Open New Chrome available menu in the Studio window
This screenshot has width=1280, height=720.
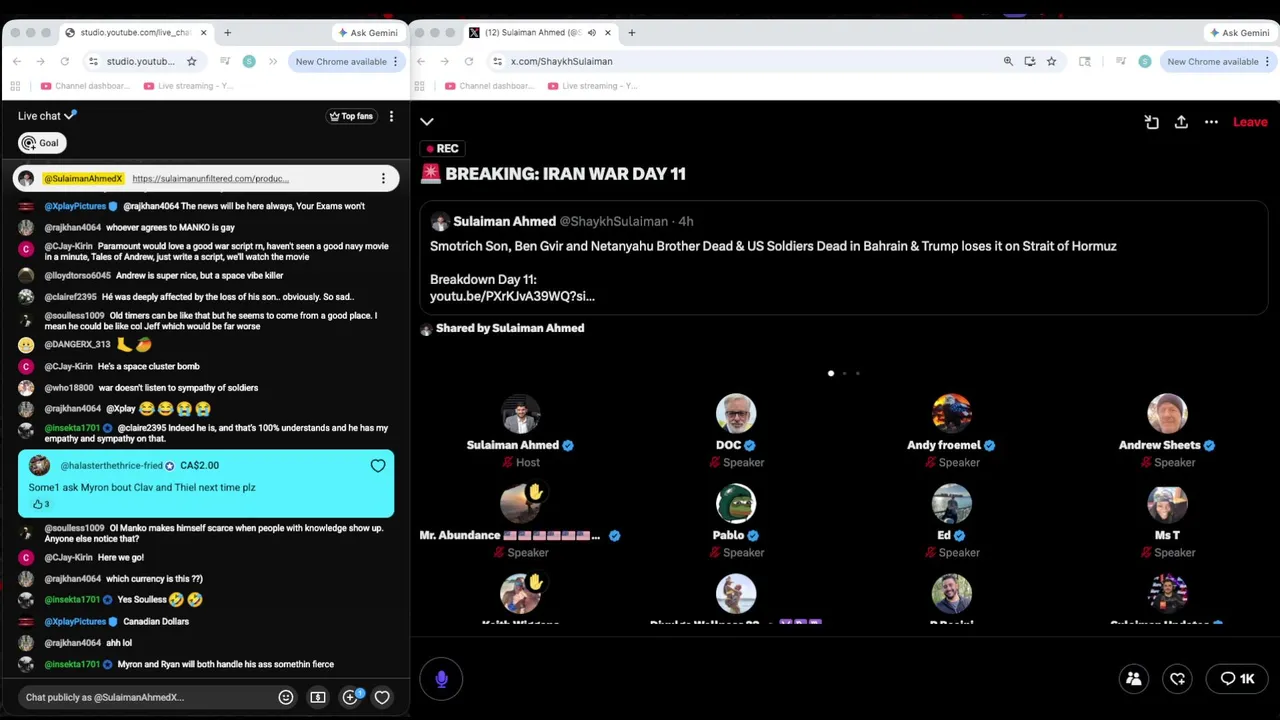pyautogui.click(x=347, y=61)
